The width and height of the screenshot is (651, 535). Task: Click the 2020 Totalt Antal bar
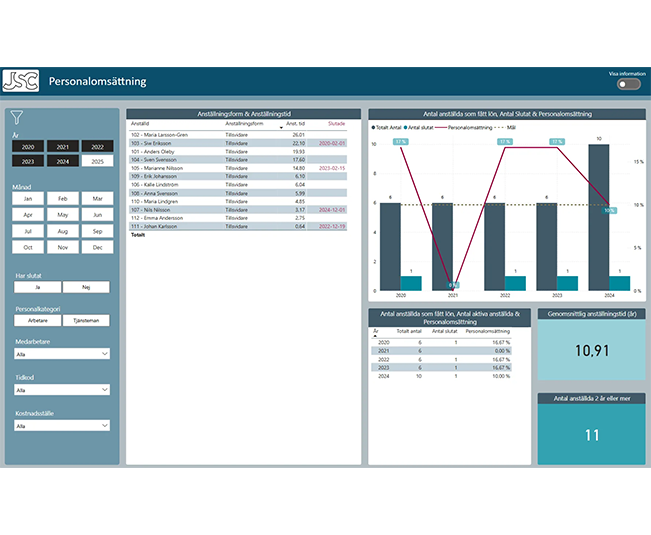coord(390,247)
